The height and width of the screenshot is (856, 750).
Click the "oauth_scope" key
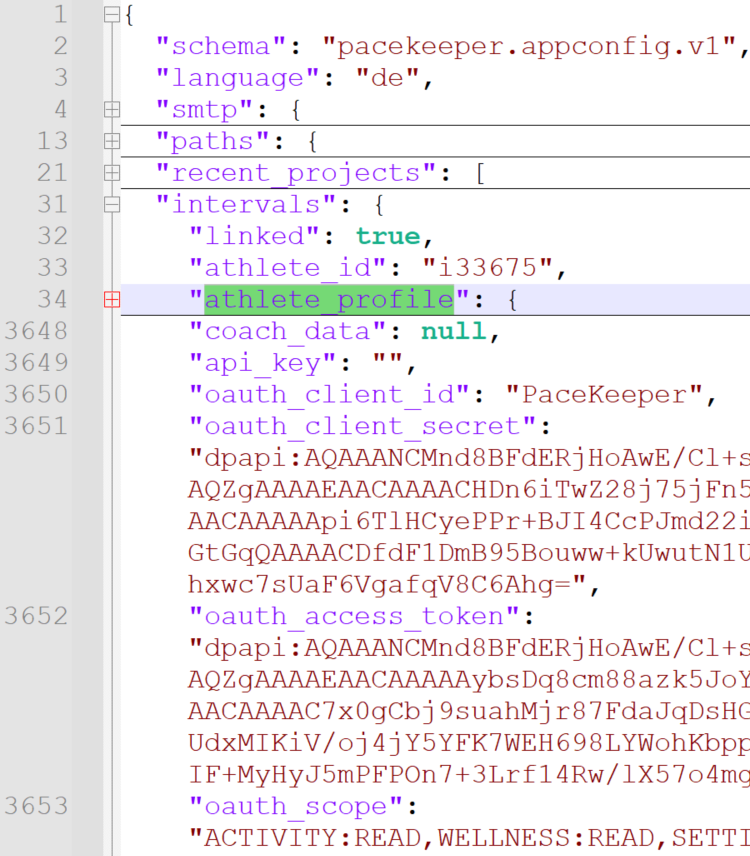click(295, 806)
